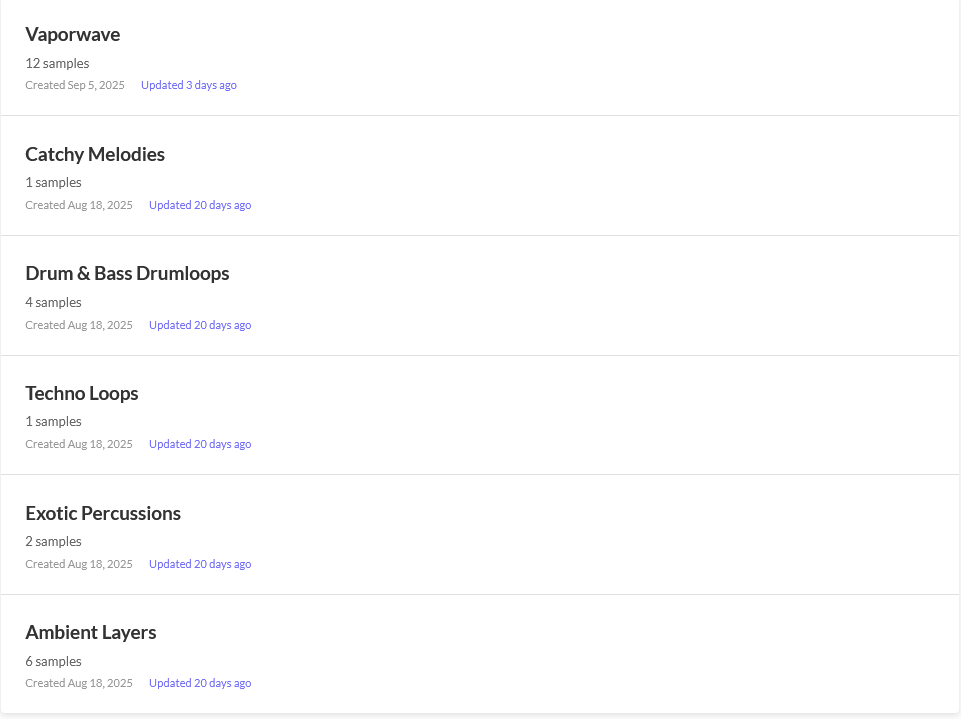Open the Ambient Layers collection
Viewport: 961px width, 719px height.
[x=91, y=633]
